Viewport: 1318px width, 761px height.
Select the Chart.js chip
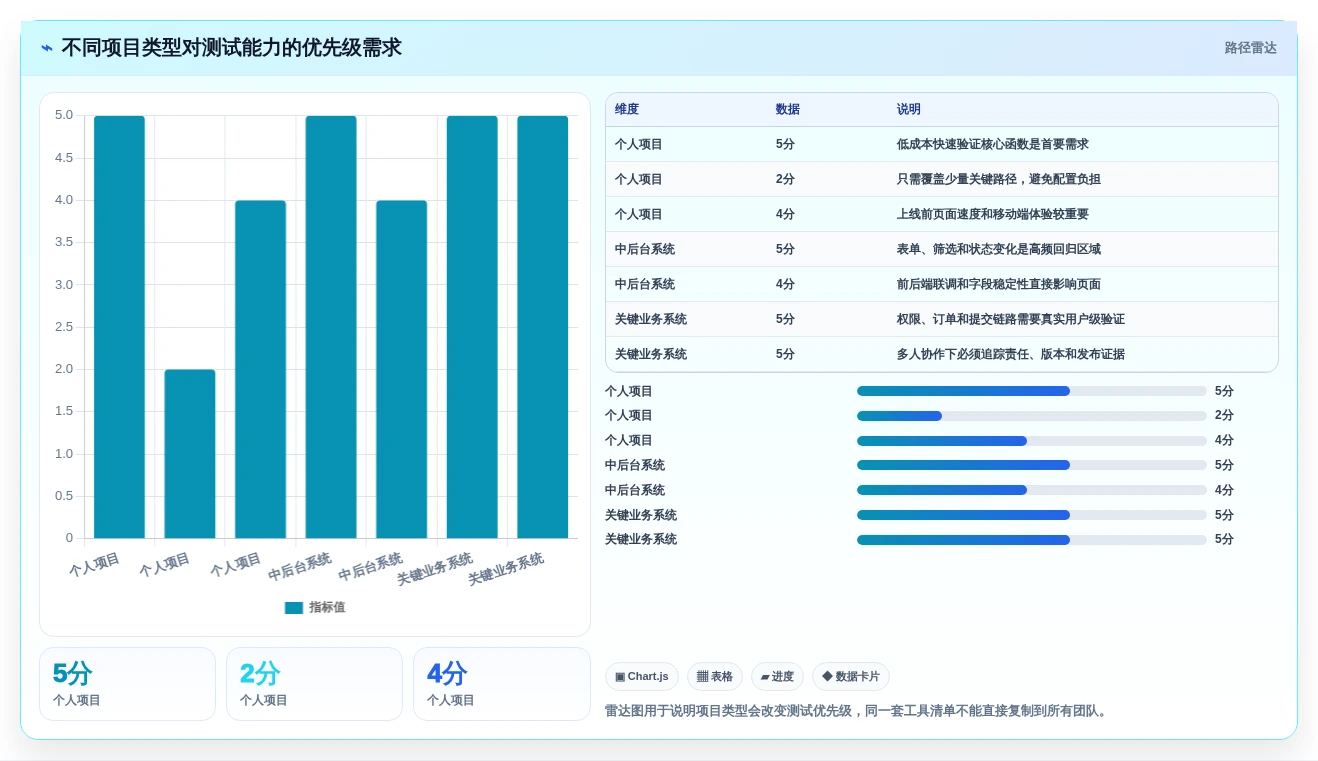coord(642,677)
